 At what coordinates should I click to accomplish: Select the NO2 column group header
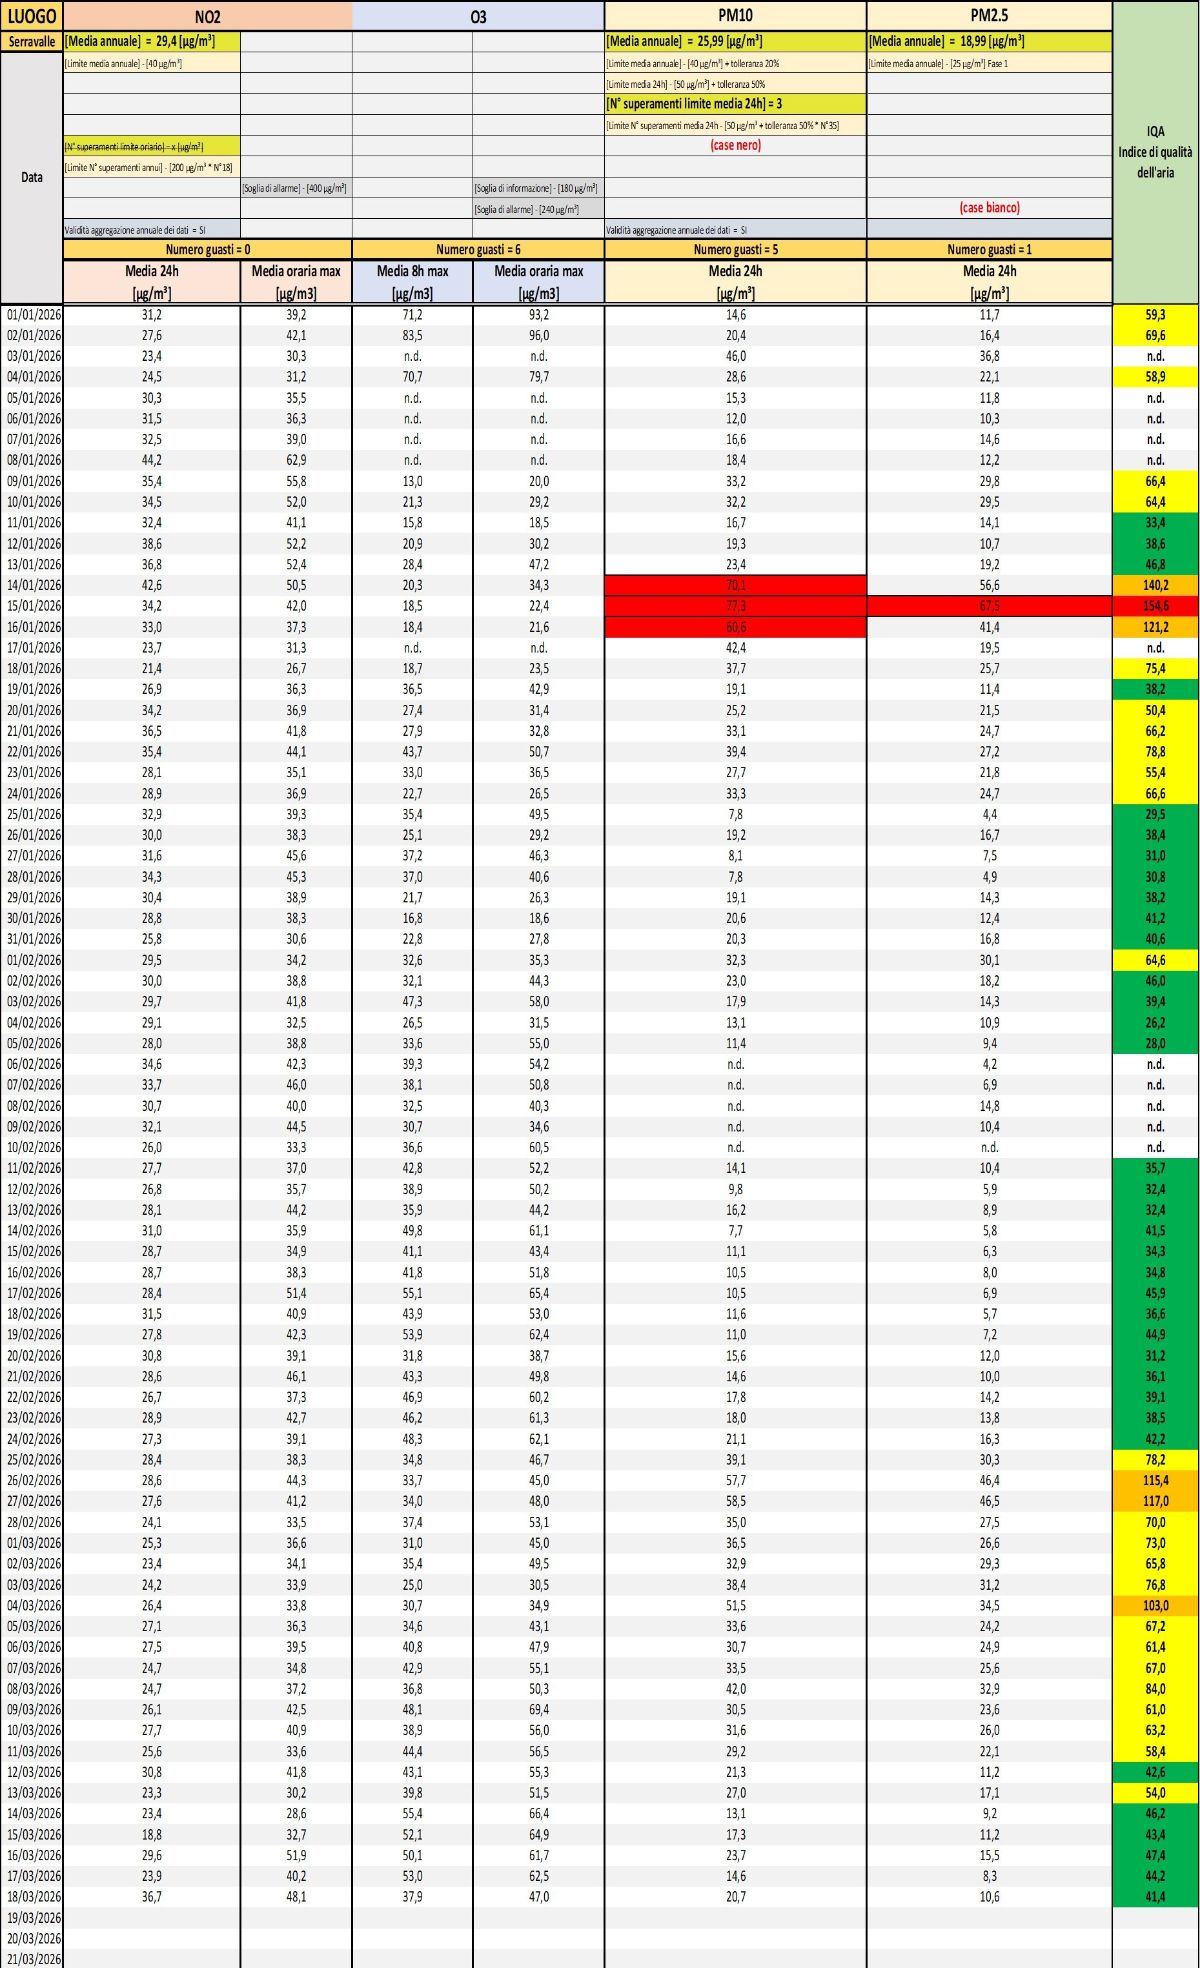pyautogui.click(x=207, y=16)
